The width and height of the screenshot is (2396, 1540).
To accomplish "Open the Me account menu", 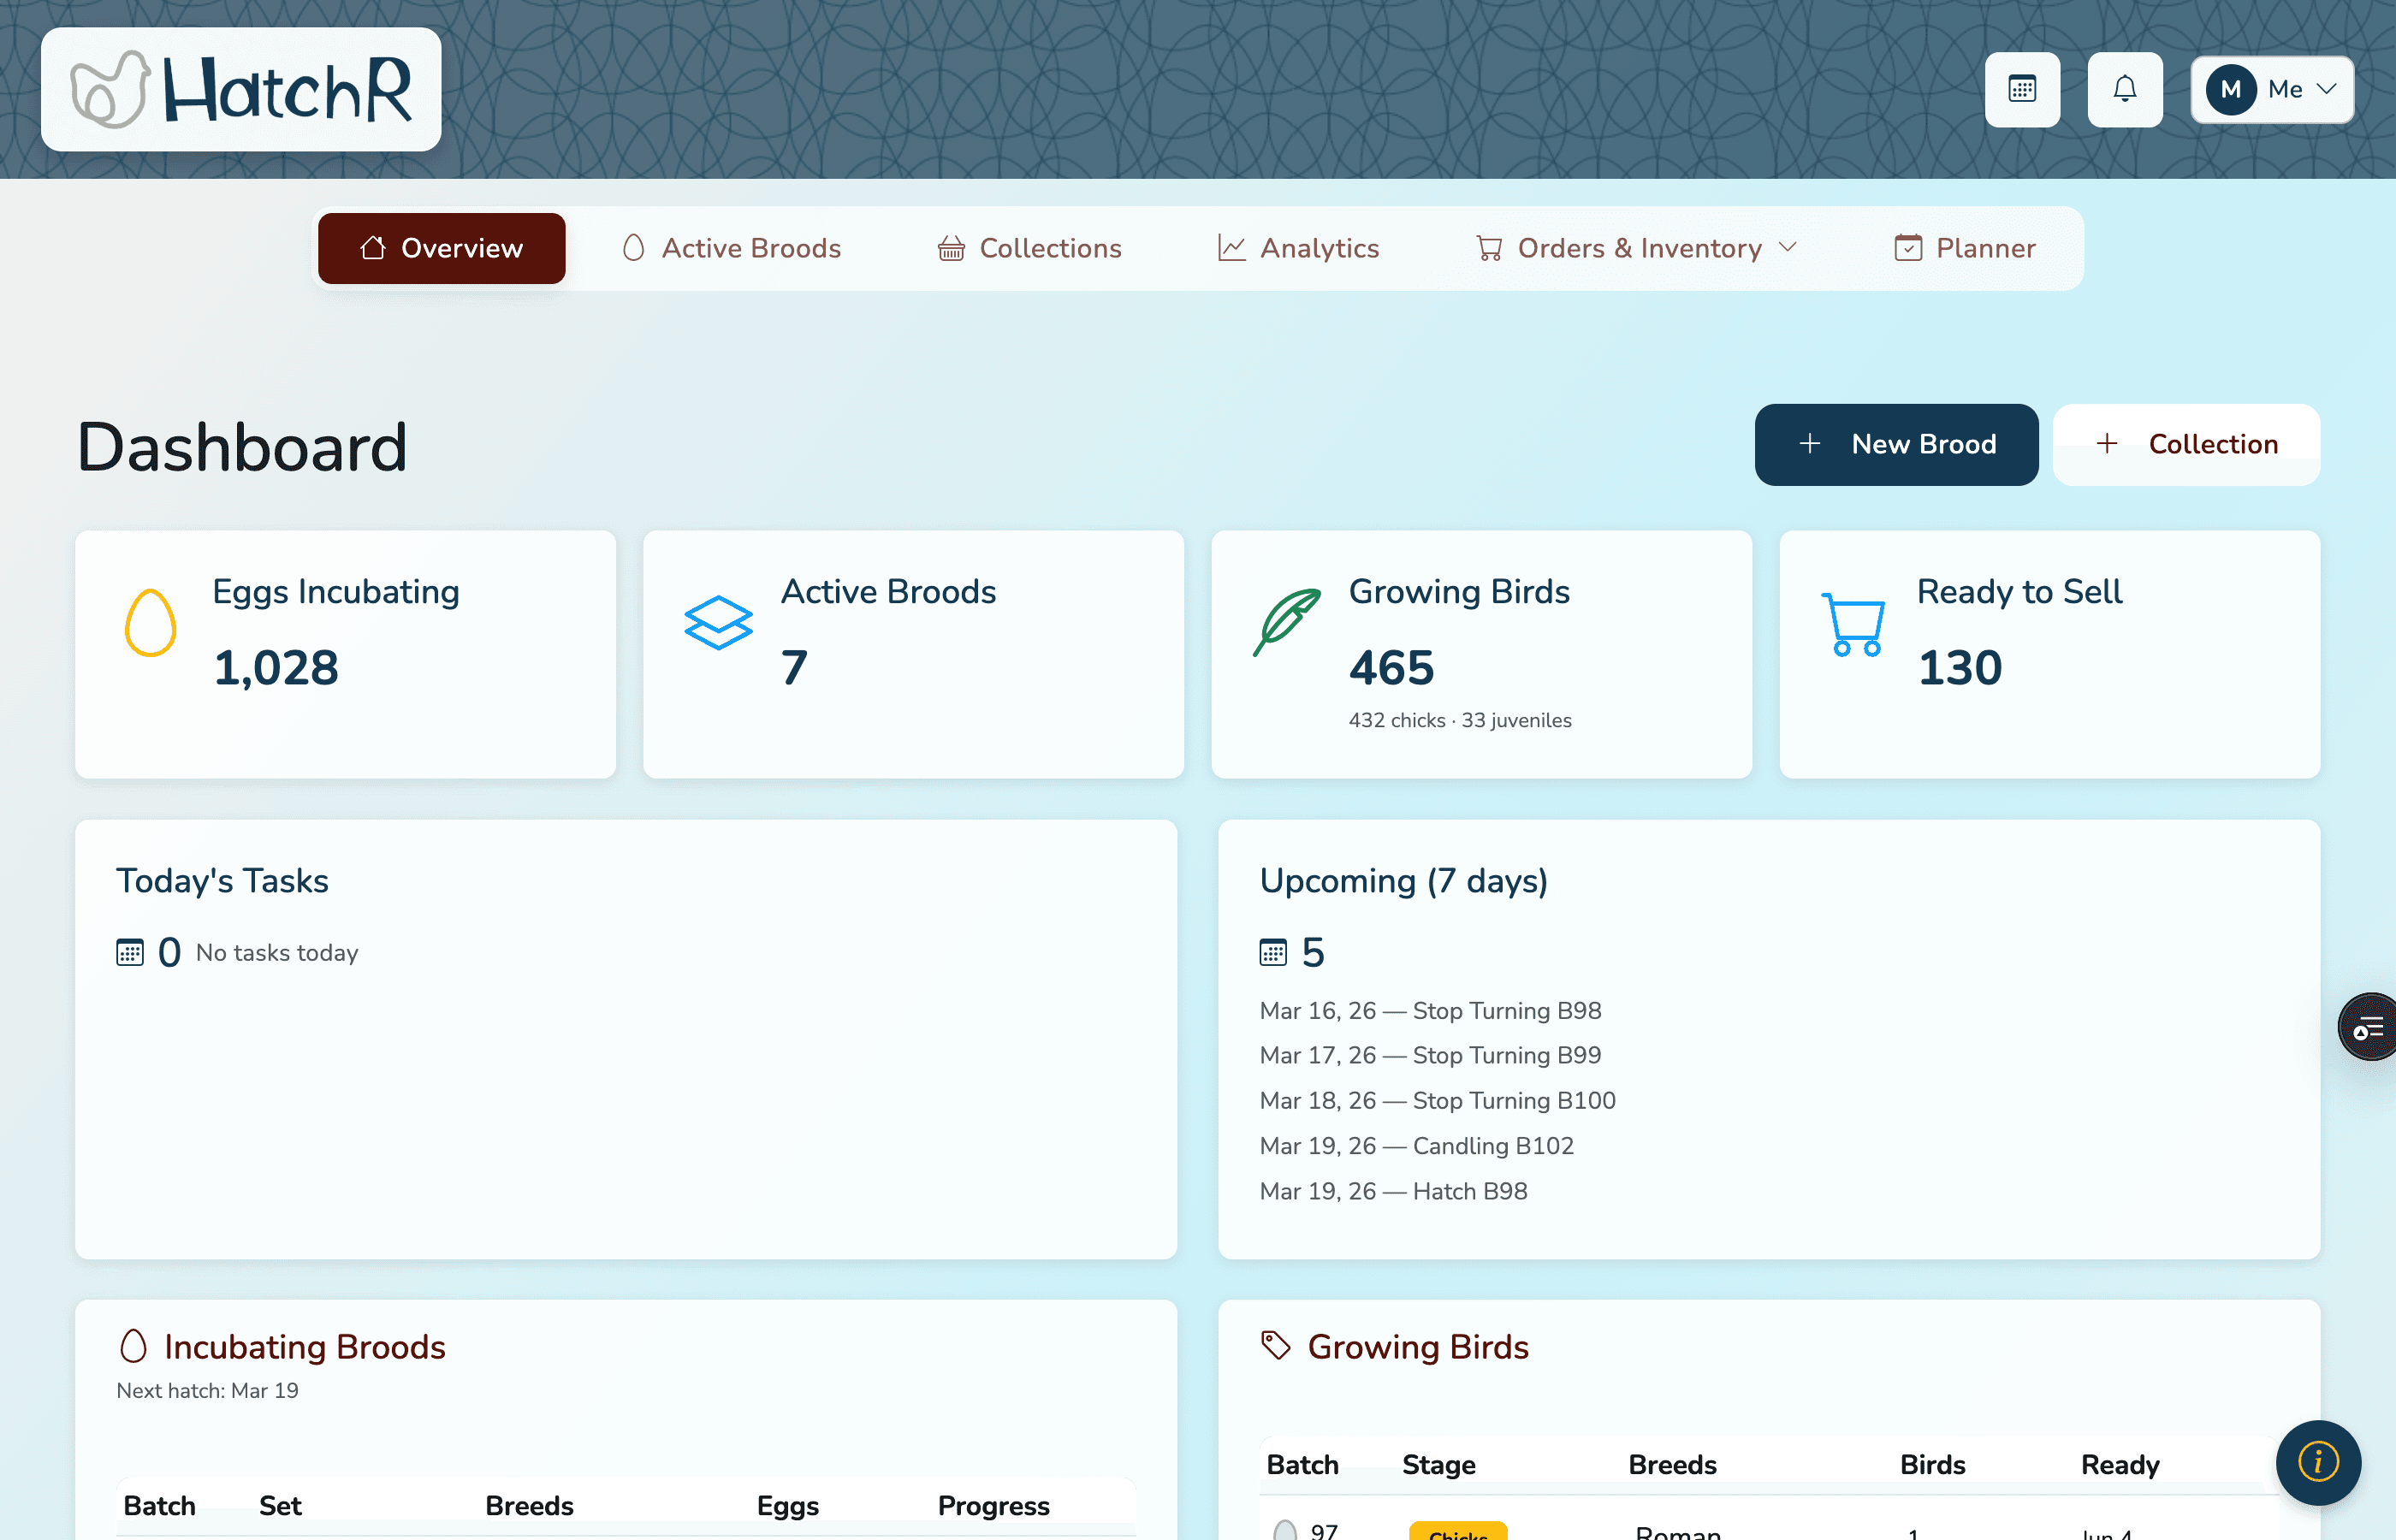I will click(2271, 89).
